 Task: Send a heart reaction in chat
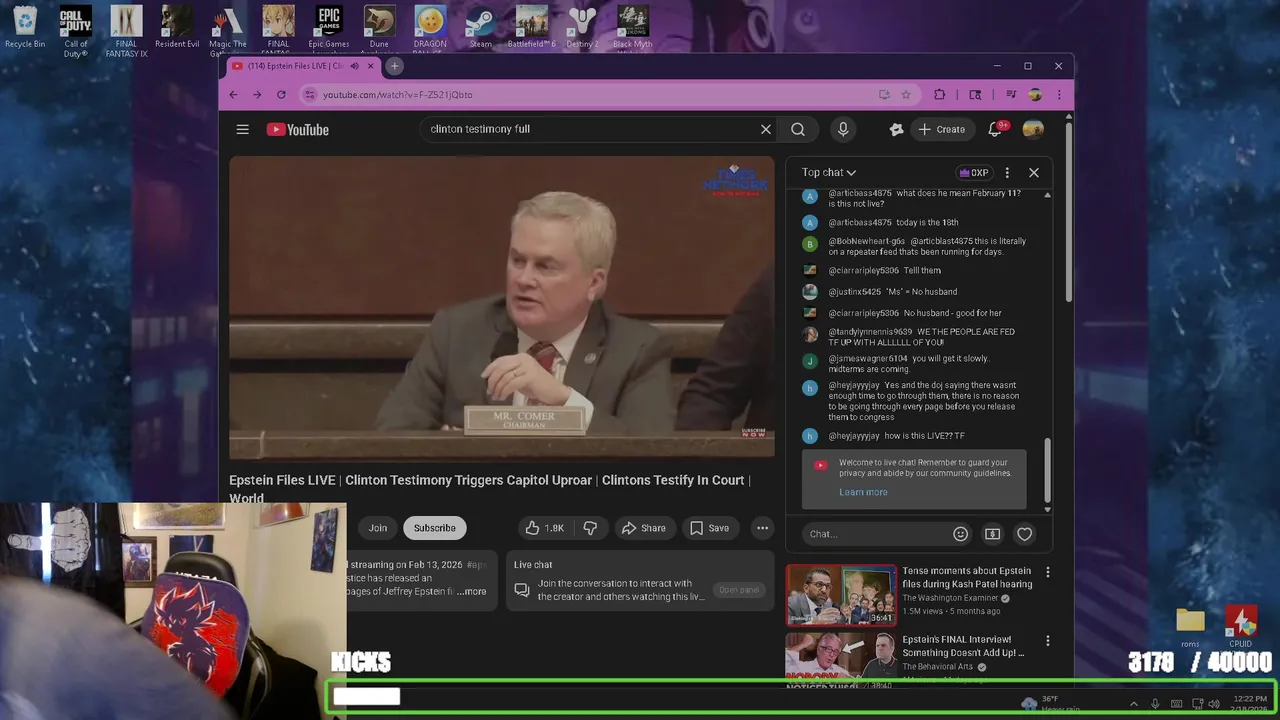[x=1024, y=534]
